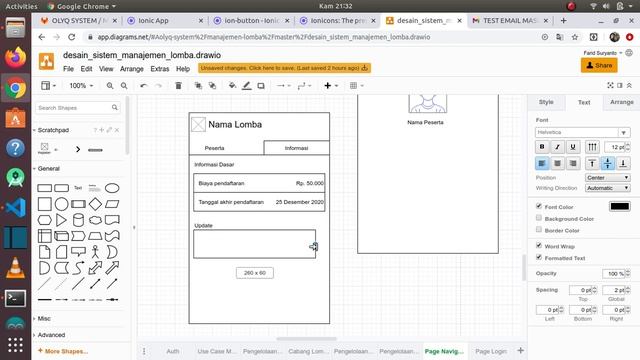Open the waypoints style dropdown

point(304,86)
